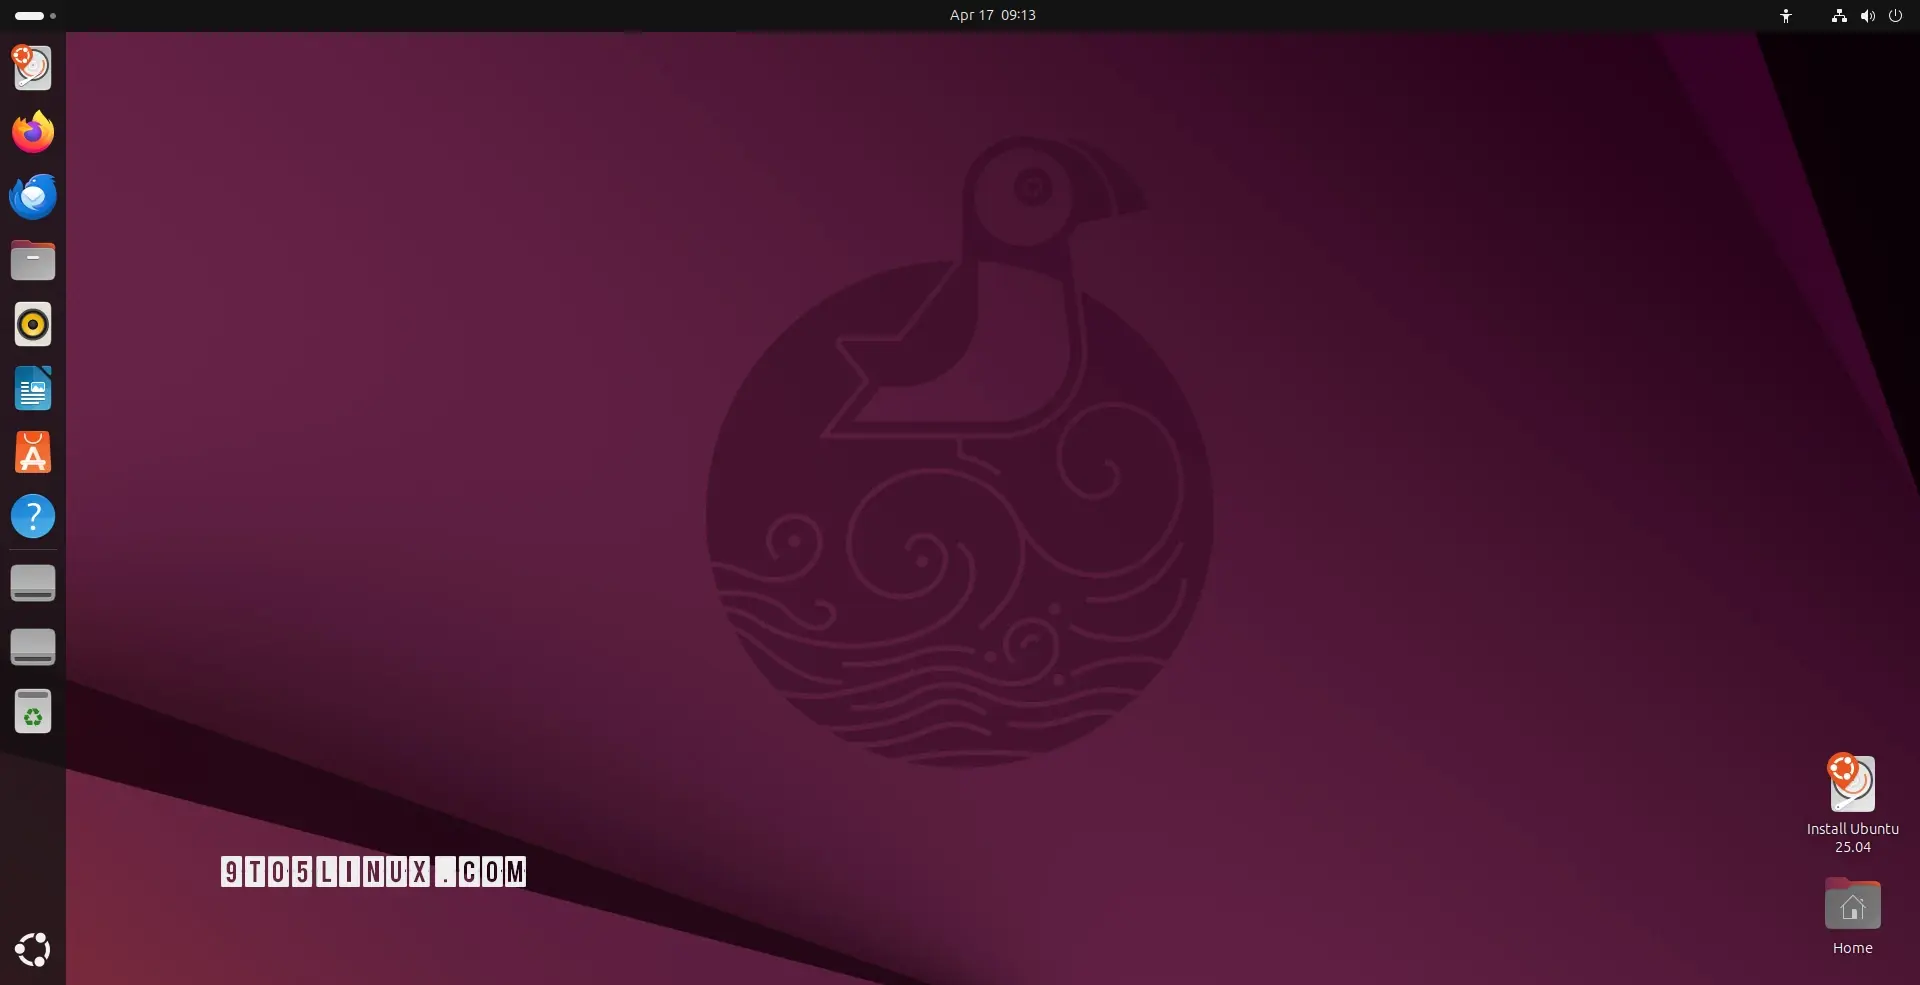Open the Trash from the dock

click(33, 711)
